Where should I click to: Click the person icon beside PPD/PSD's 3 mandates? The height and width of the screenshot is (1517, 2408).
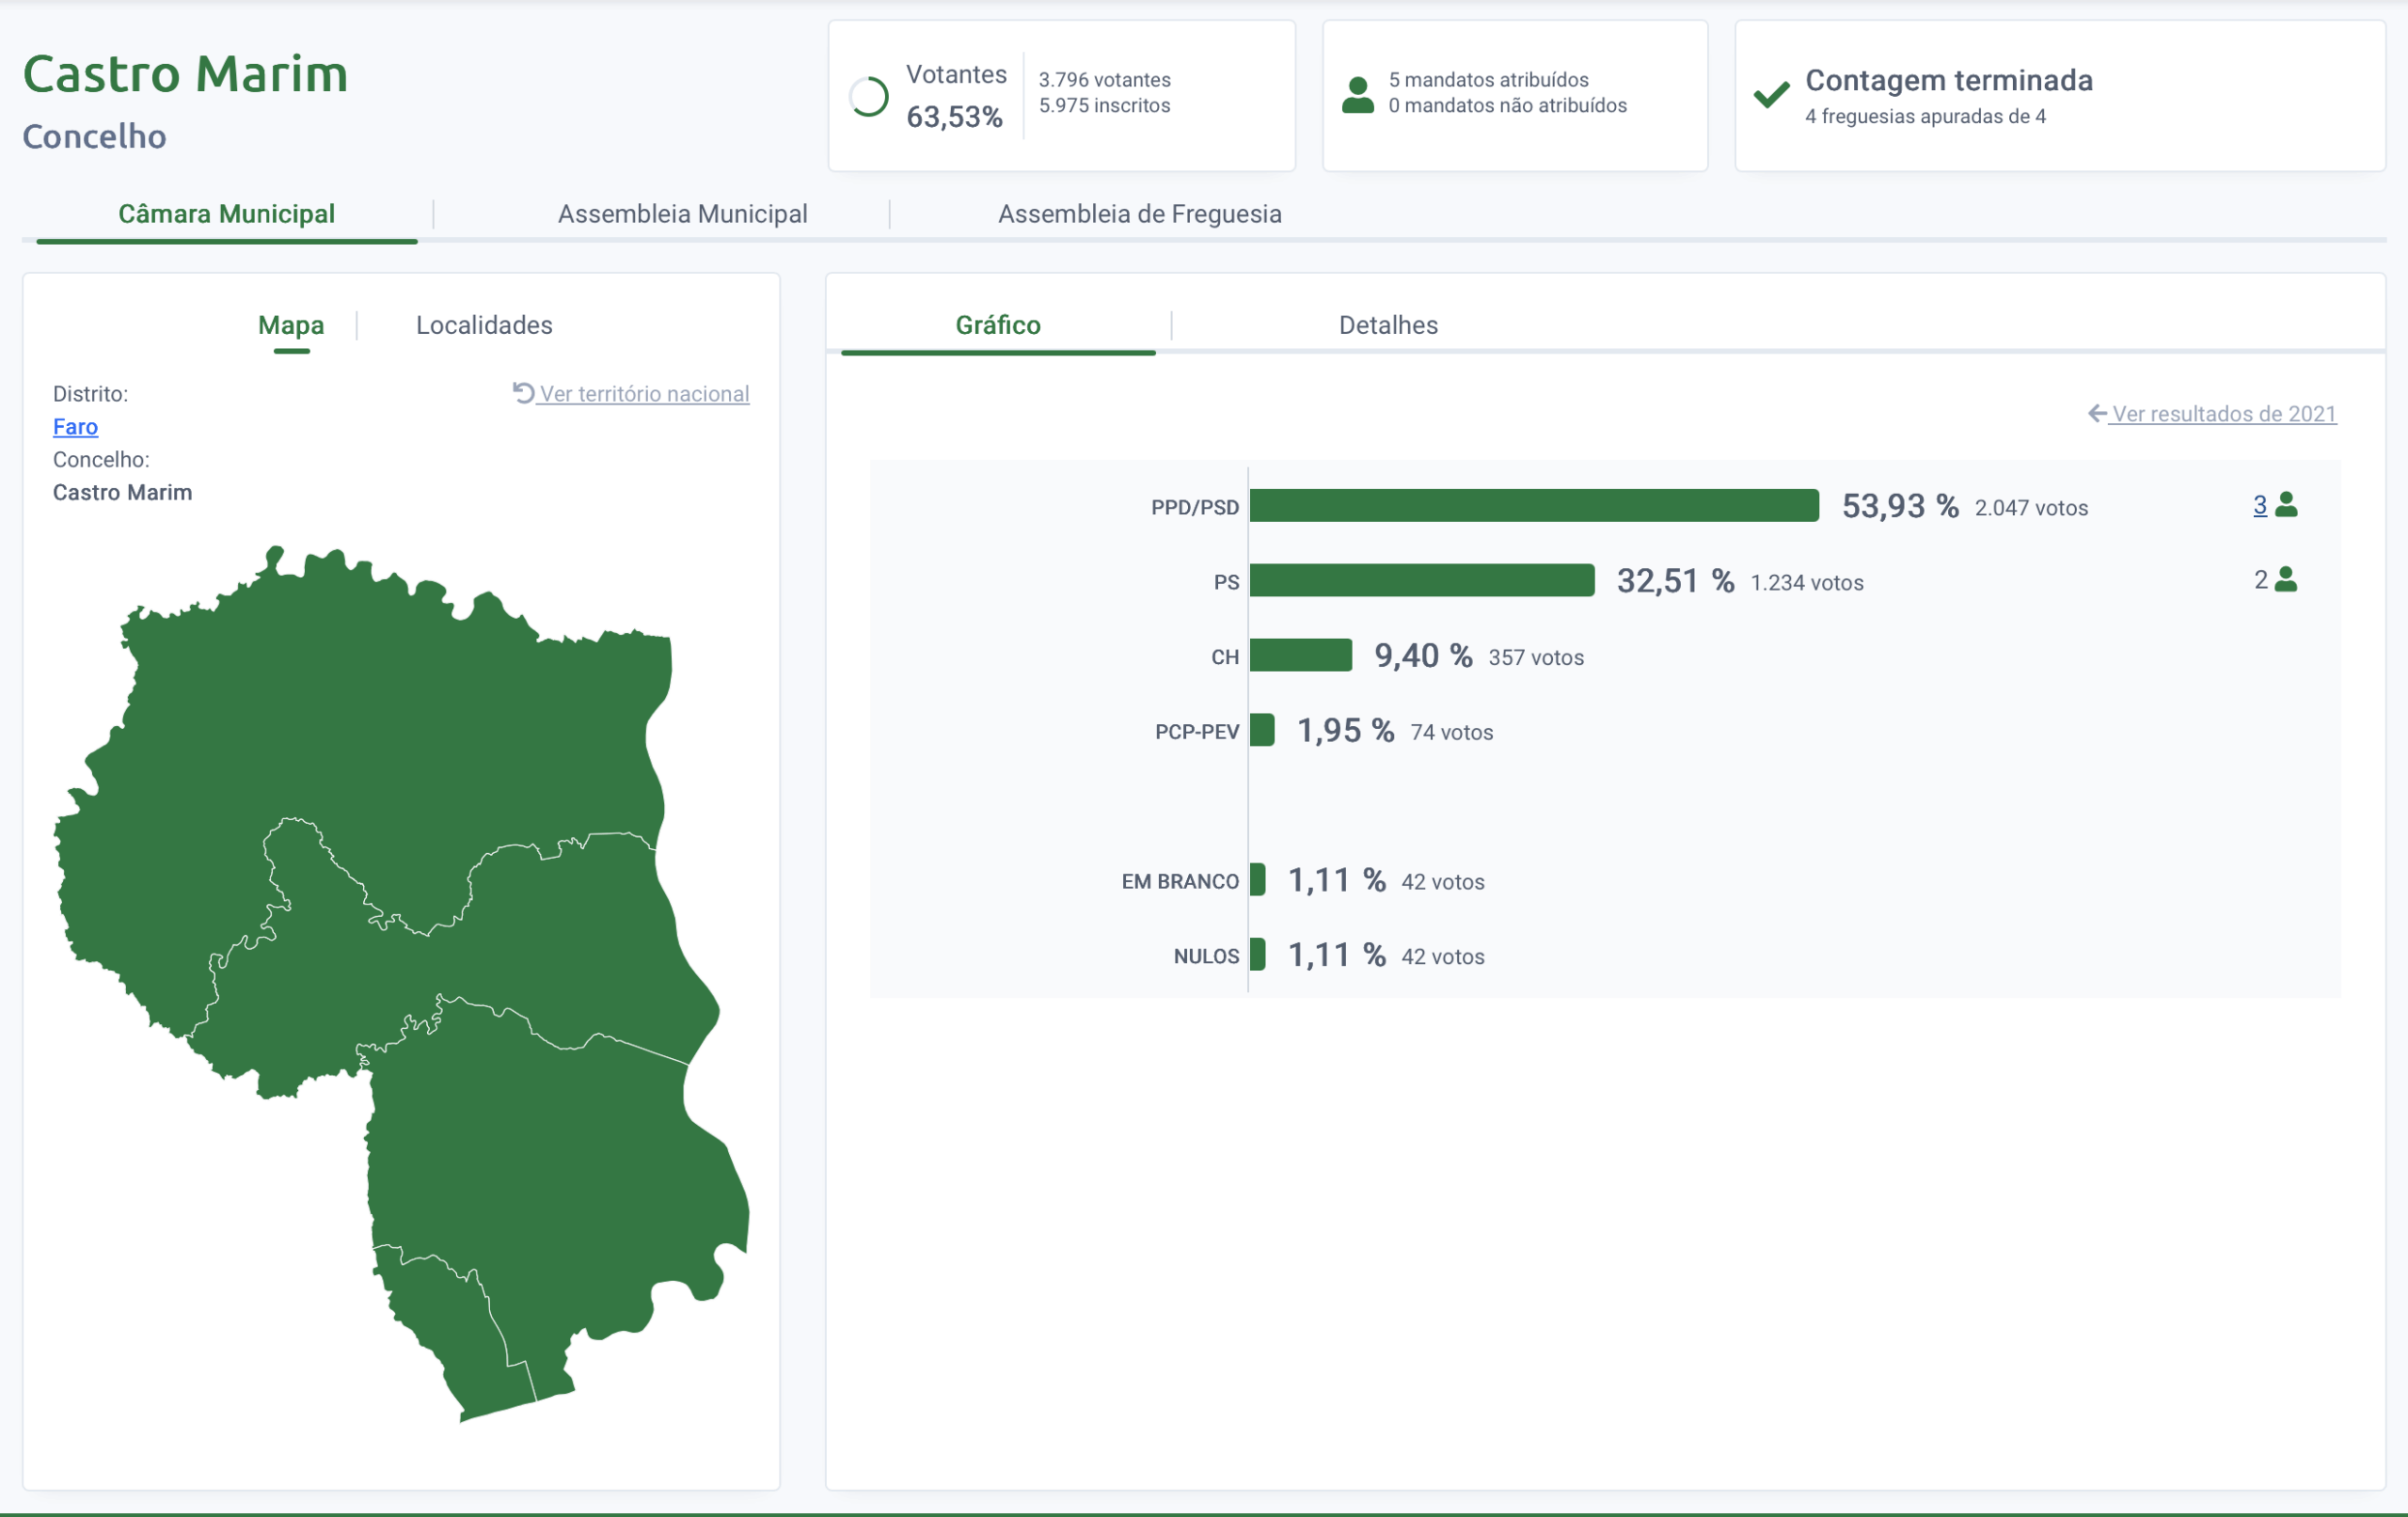[x=2286, y=505]
